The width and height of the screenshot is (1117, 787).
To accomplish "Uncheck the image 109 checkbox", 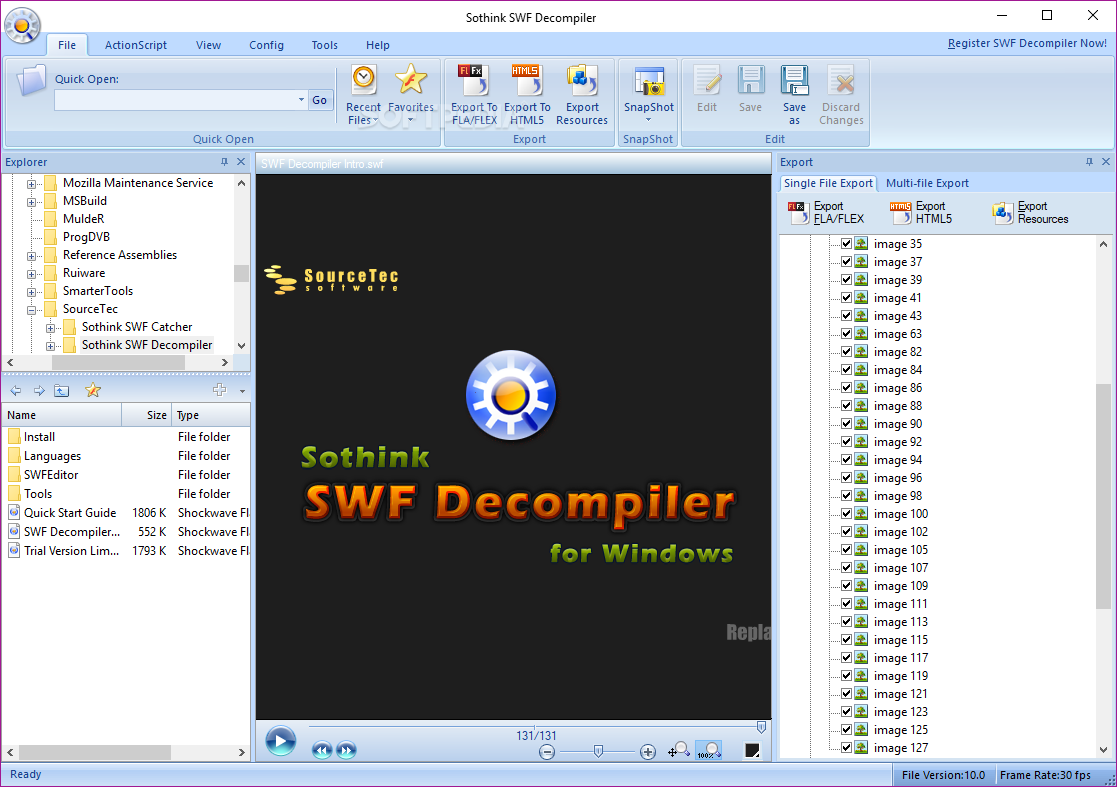I will click(846, 585).
